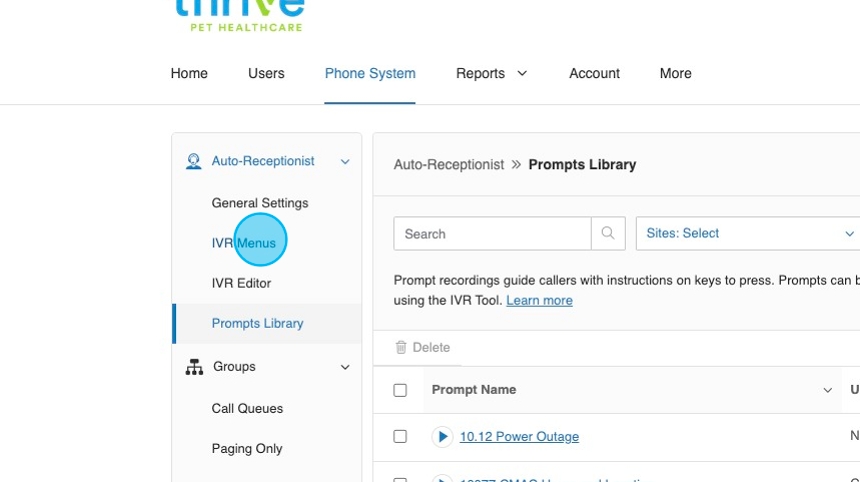Click the Thrive Pet Healthcare logo

(x=239, y=14)
